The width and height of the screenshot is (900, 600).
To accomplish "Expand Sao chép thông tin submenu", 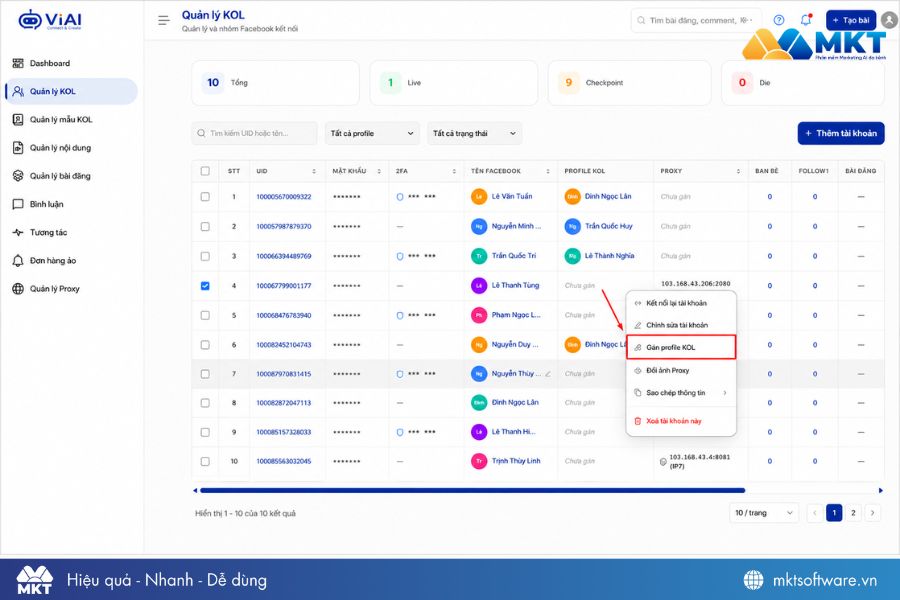I will (x=681, y=393).
